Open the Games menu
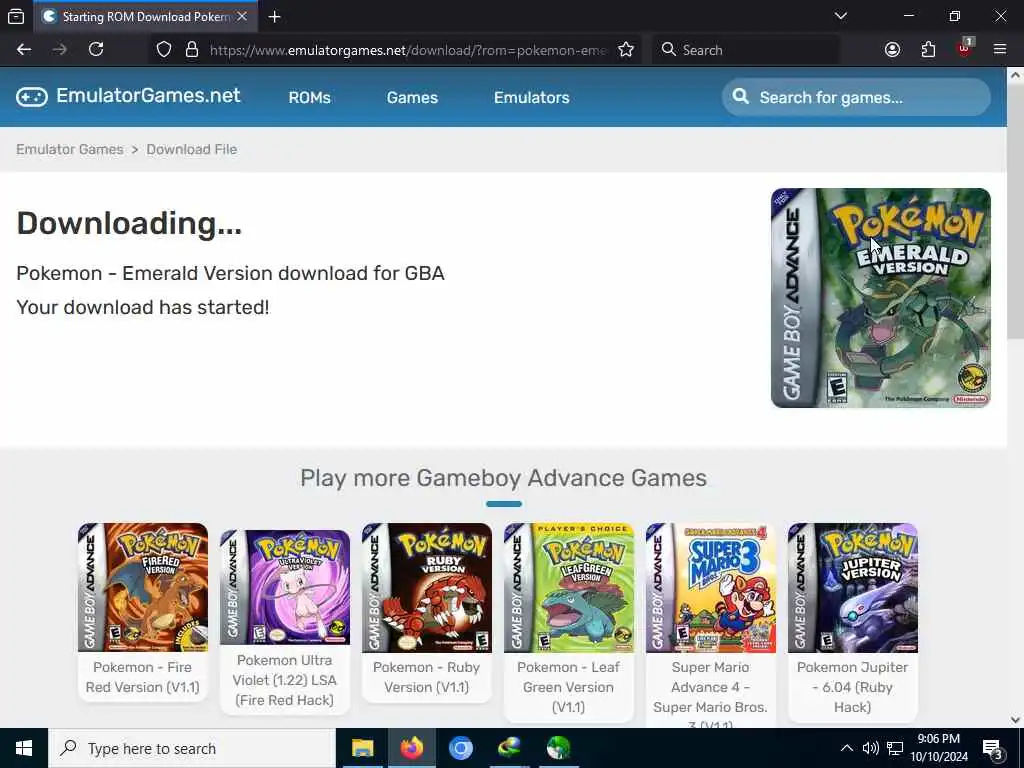Image resolution: width=1024 pixels, height=768 pixels. pos(412,97)
